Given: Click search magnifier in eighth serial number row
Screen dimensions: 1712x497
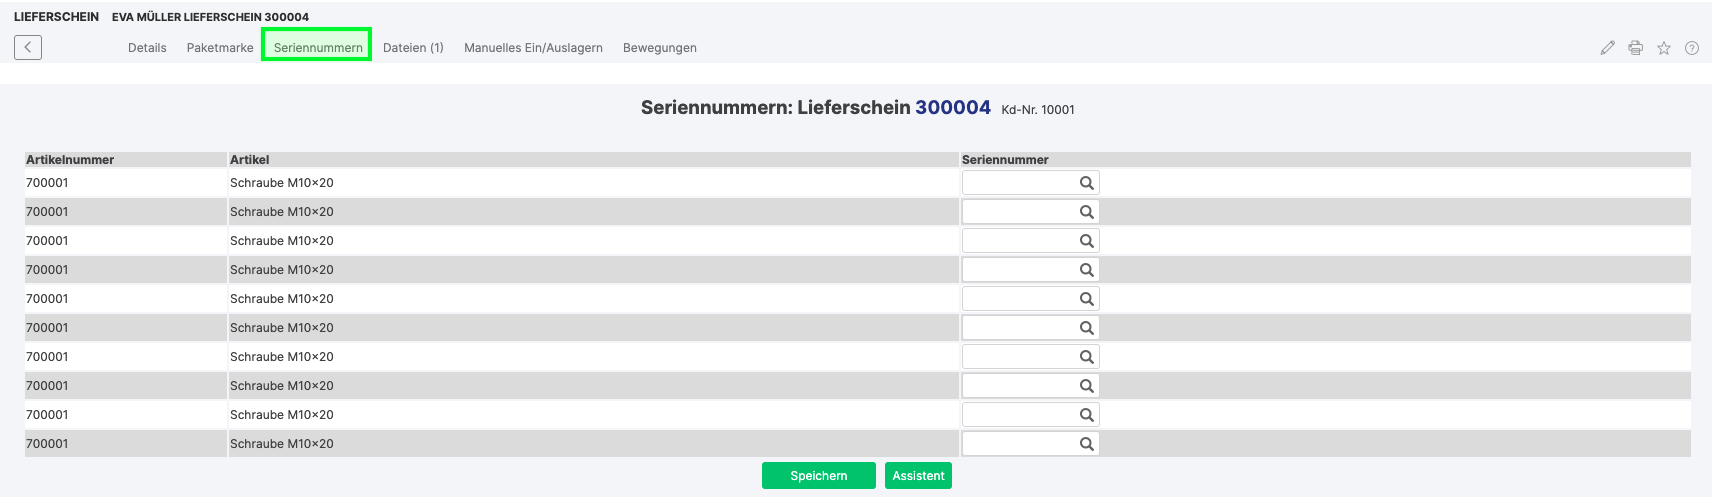Looking at the screenshot, I should (x=1086, y=386).
